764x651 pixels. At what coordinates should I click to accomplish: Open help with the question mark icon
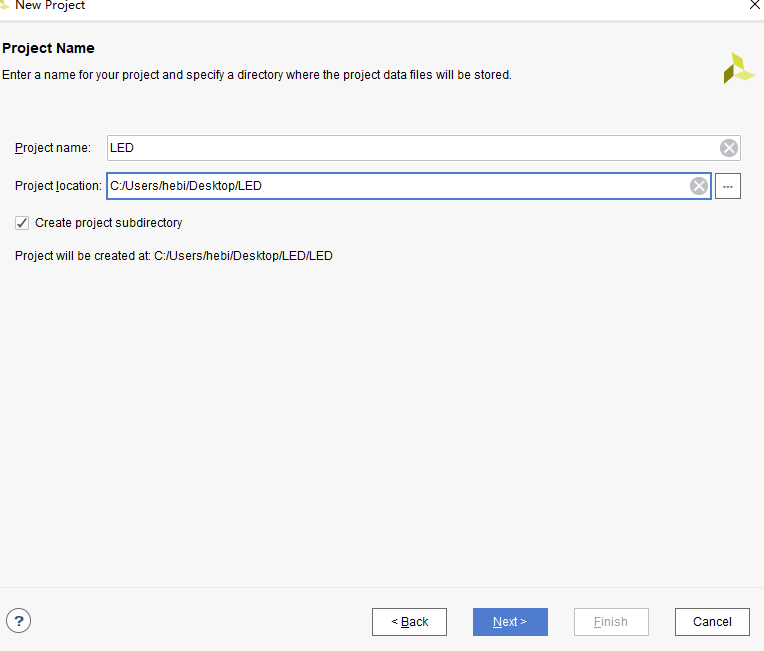(18, 621)
